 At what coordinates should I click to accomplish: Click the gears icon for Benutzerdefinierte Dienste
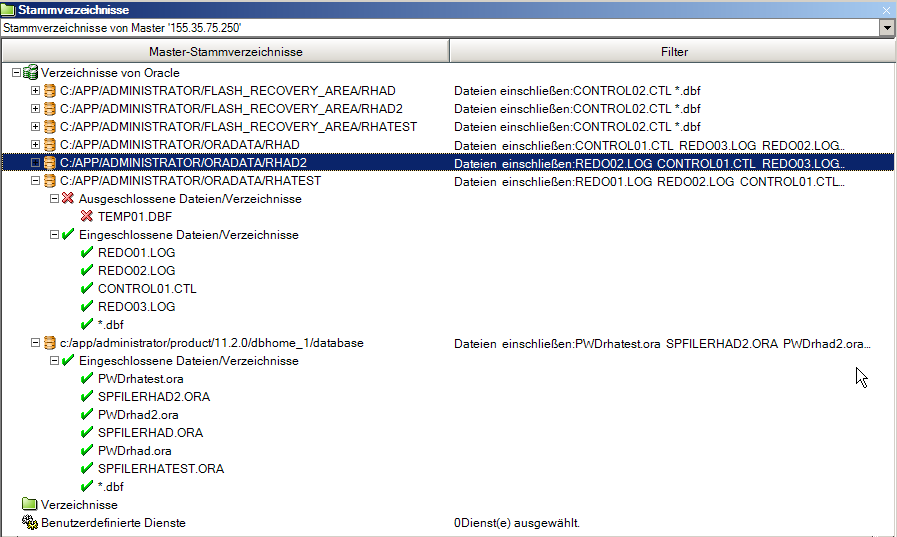tap(29, 523)
